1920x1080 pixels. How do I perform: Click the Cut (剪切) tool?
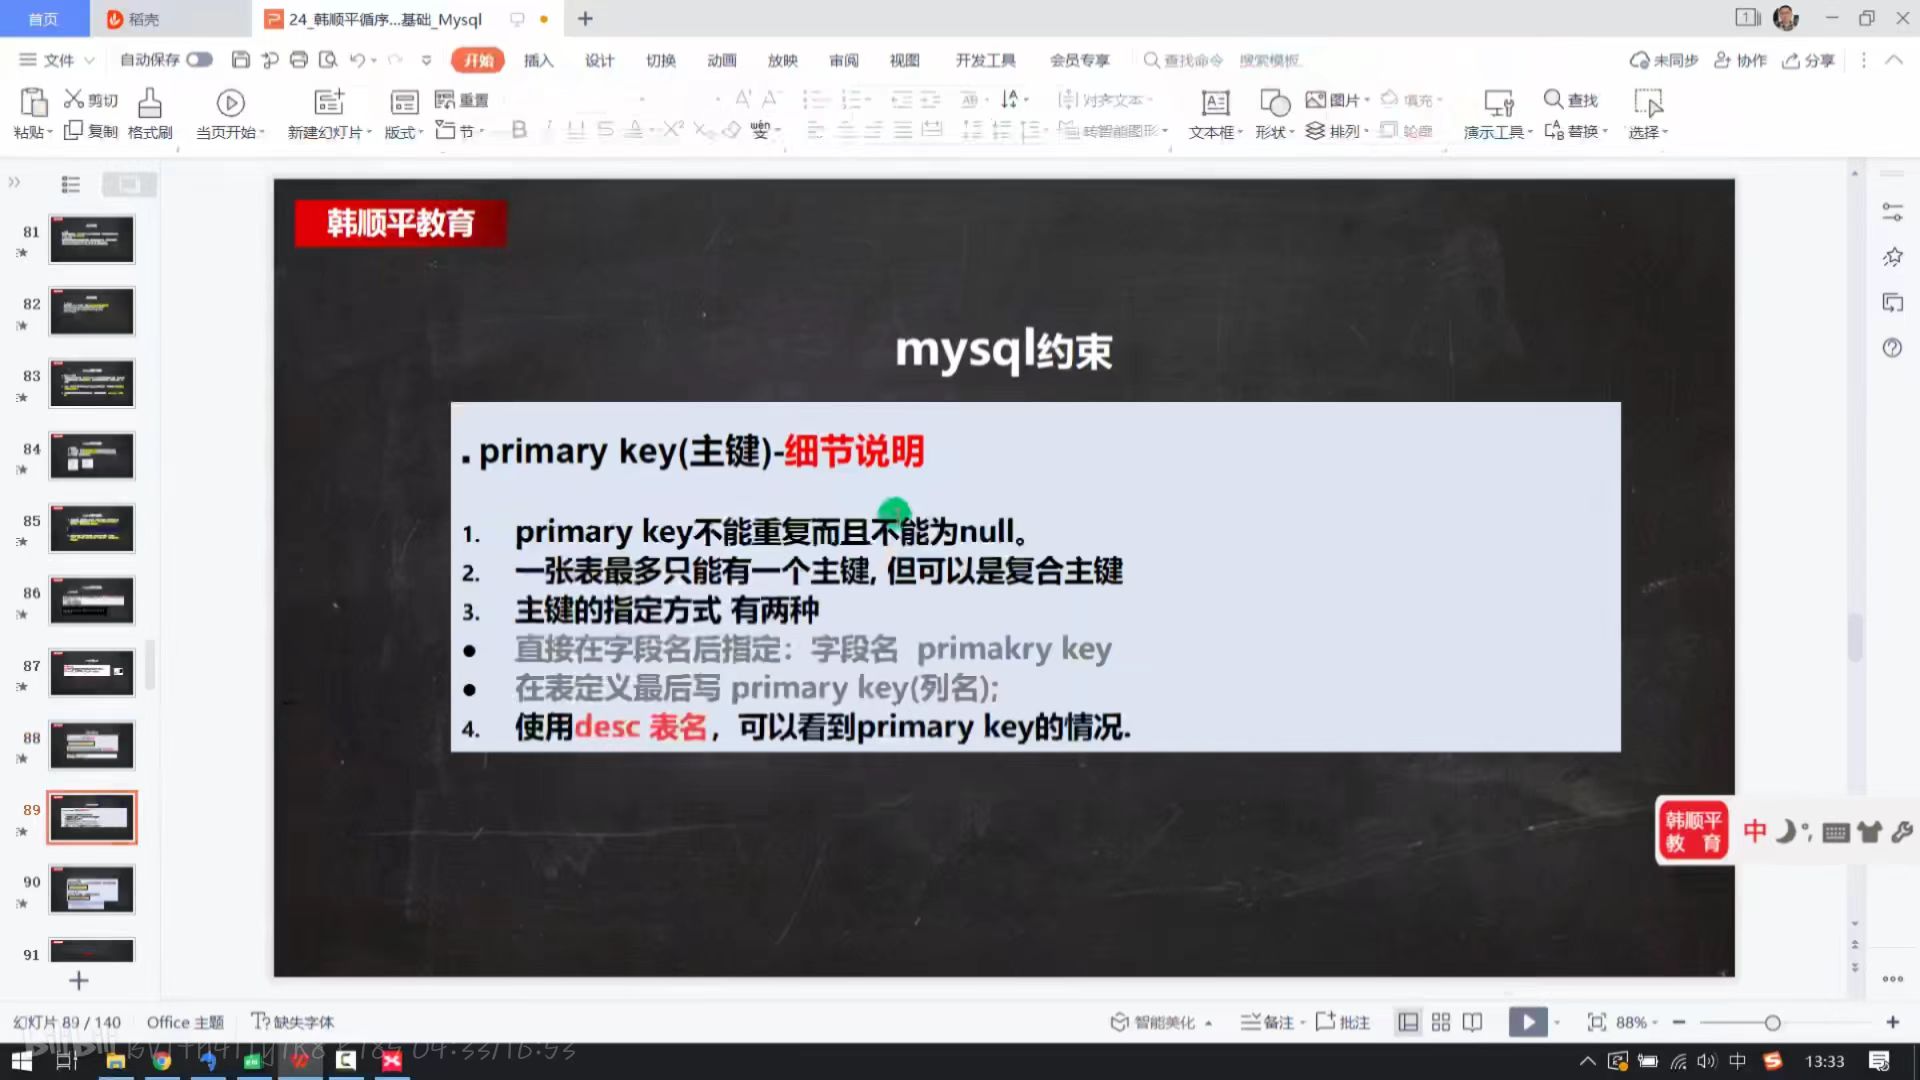click(91, 99)
